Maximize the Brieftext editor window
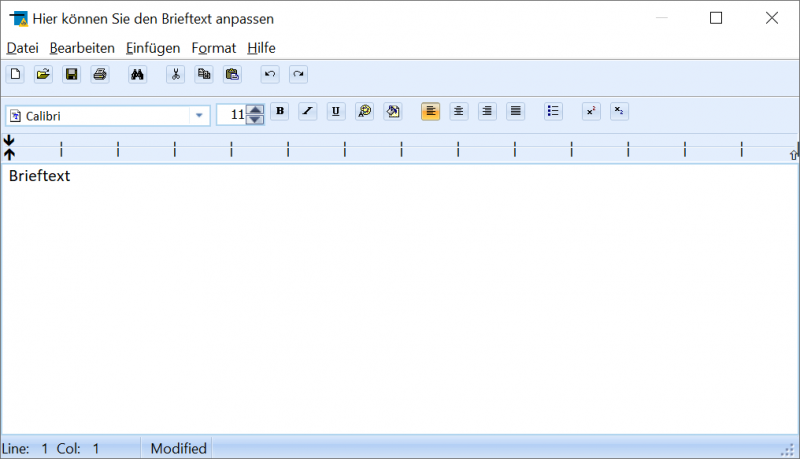The image size is (800, 459). [716, 18]
